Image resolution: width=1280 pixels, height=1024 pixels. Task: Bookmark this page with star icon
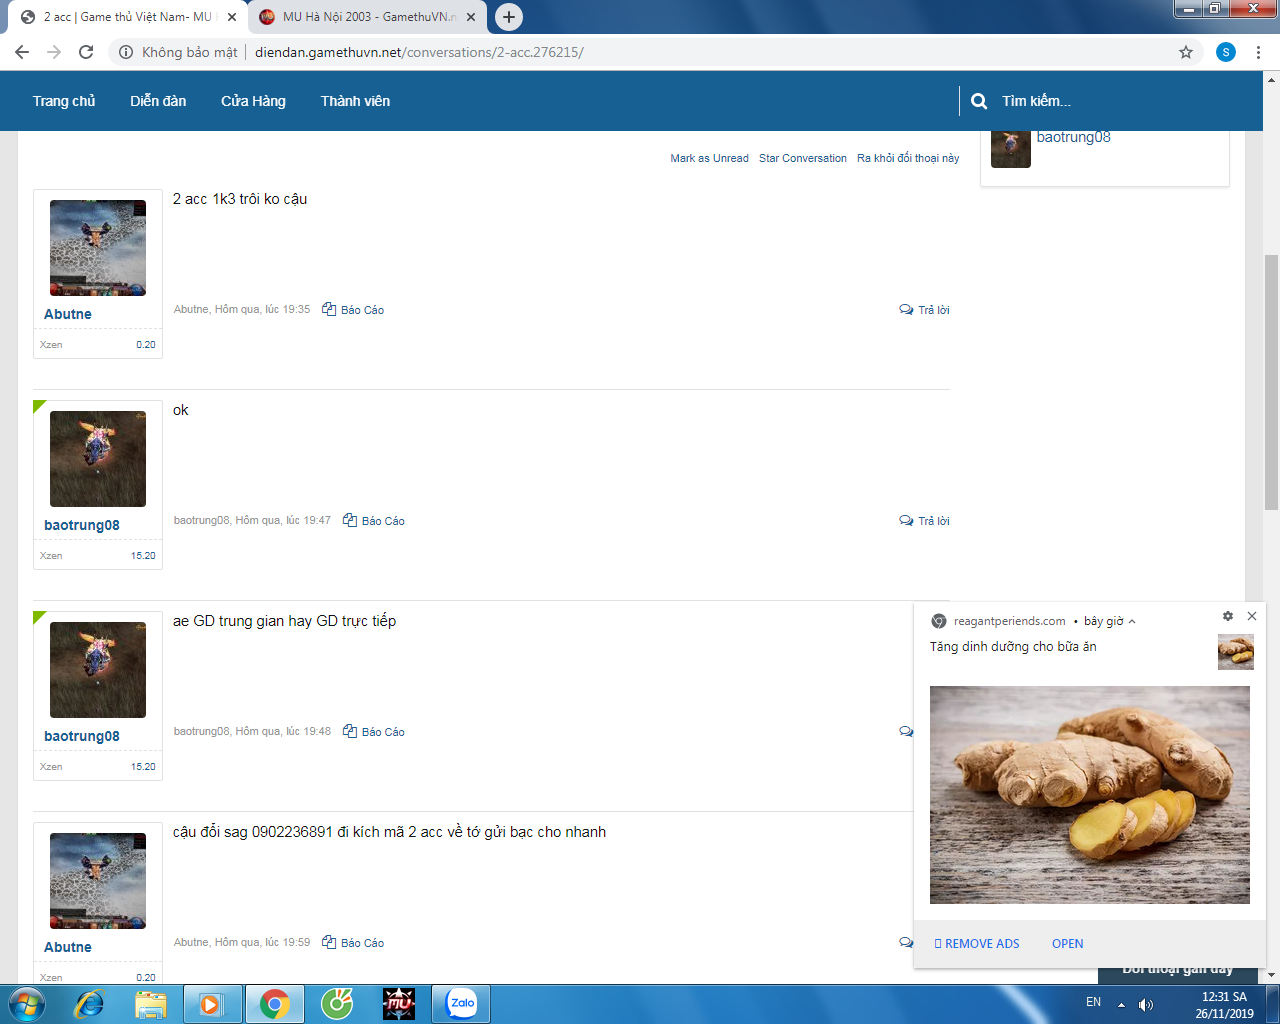tap(1186, 52)
